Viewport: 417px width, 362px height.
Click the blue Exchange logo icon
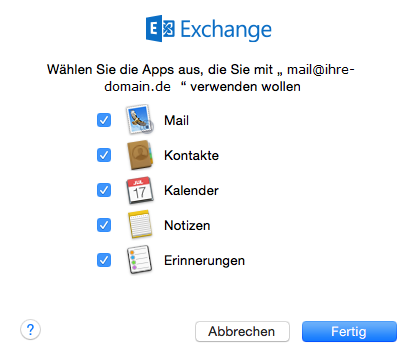point(160,28)
